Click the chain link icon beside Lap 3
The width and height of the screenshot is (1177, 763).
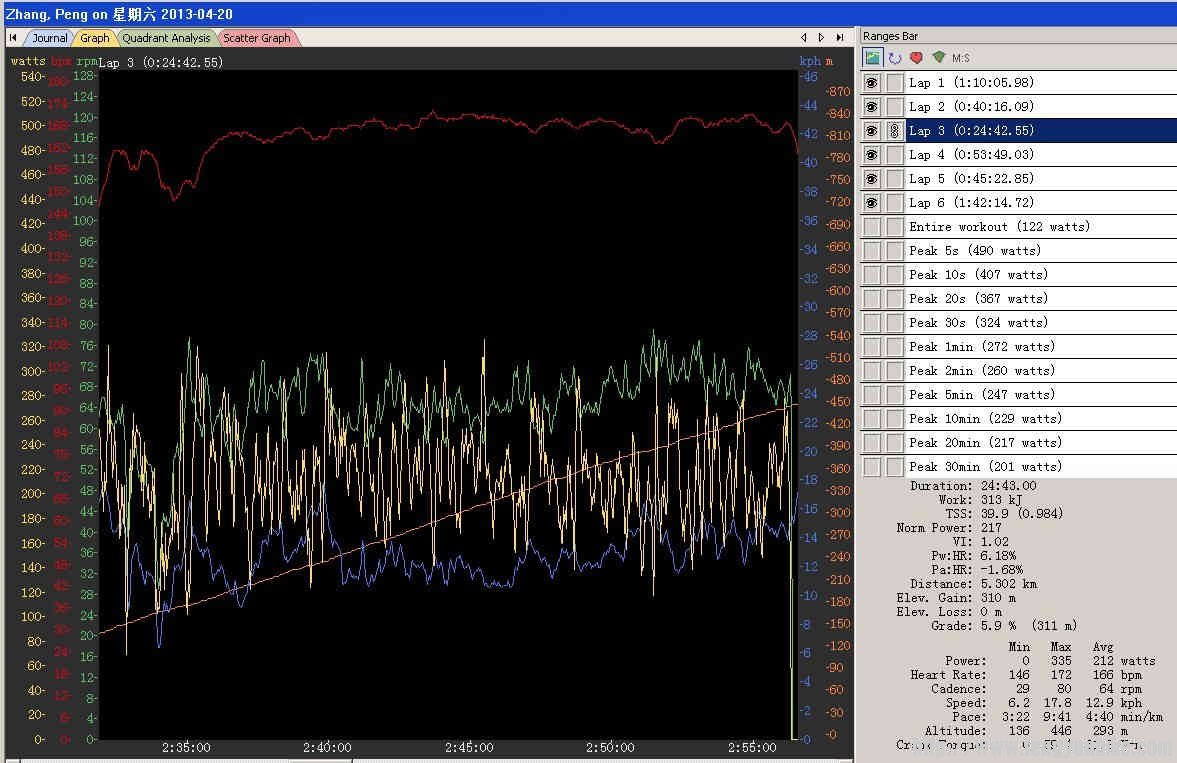tap(894, 131)
